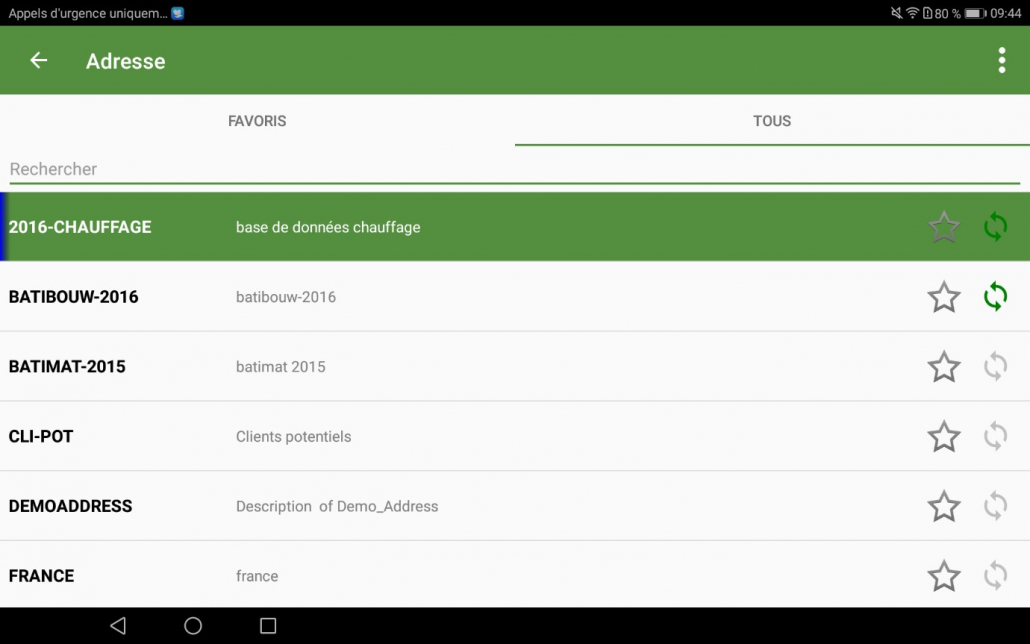1030x644 pixels.
Task: Sync the 2016-CHAUFFAGE database
Action: click(995, 227)
